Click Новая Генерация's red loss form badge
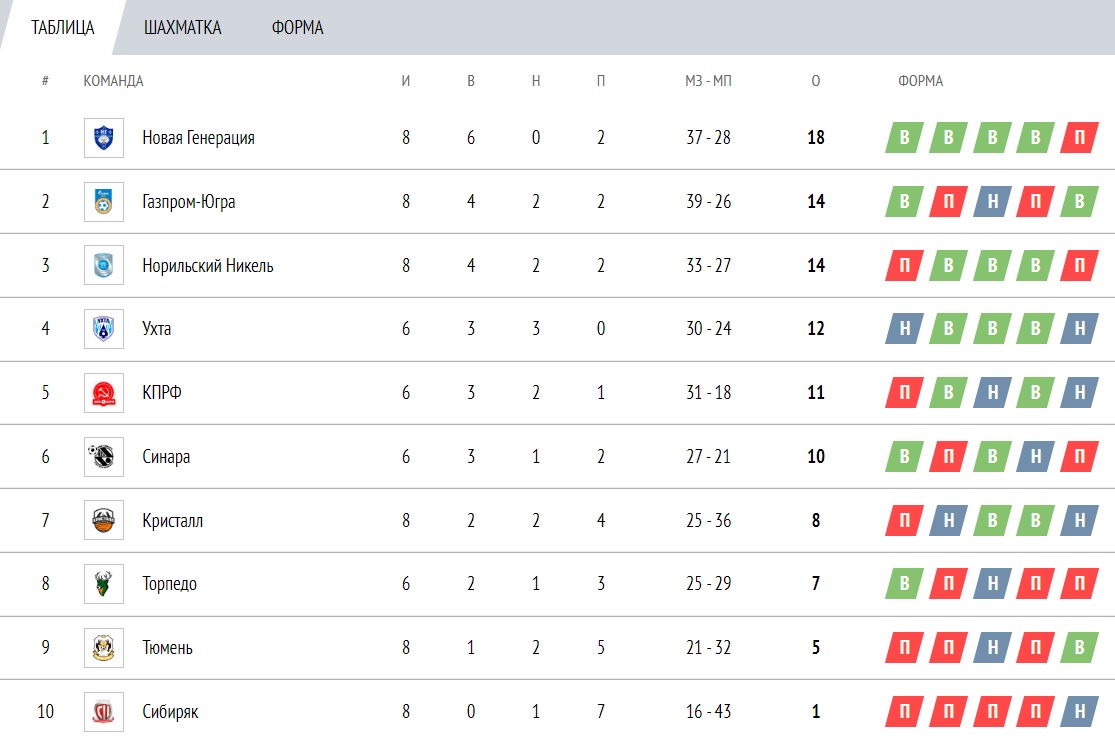 pyautogui.click(x=1080, y=138)
